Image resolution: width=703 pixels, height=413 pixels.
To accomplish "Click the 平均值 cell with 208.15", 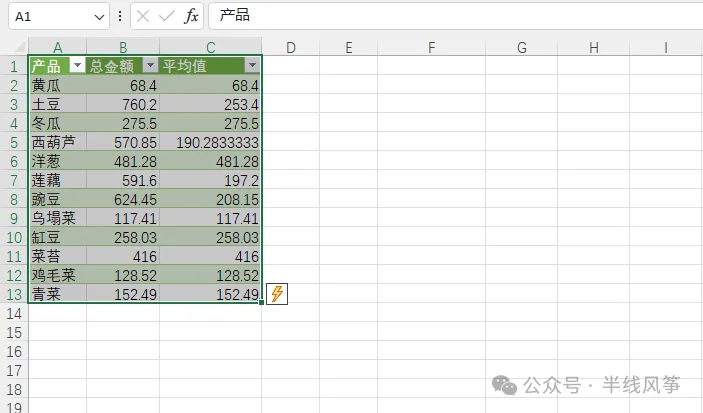I will (210, 199).
